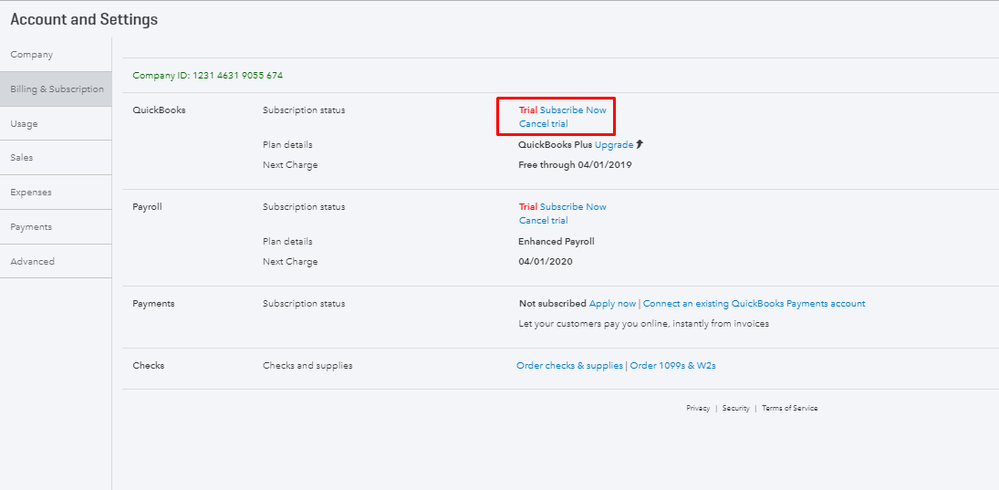
Task: Switch to the Usage tab
Action: tap(24, 124)
